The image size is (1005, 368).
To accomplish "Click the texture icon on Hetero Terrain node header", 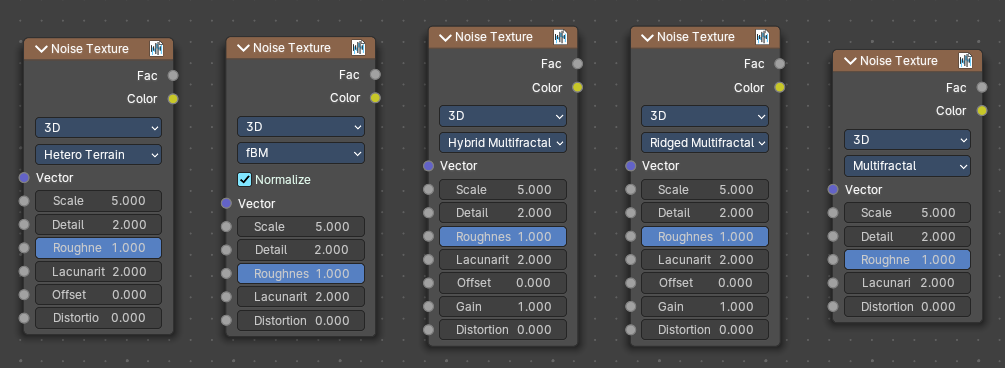I will (x=157, y=49).
